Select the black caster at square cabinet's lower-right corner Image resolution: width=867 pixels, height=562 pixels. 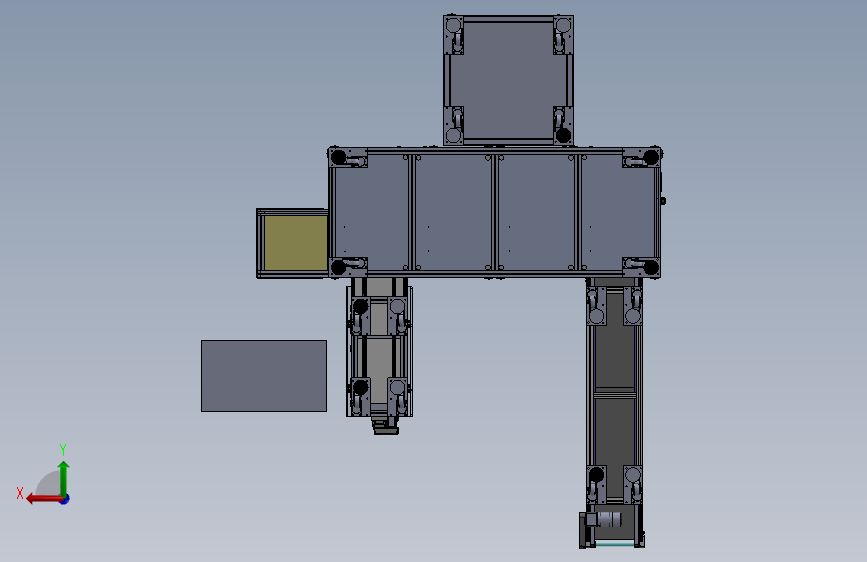click(563, 135)
